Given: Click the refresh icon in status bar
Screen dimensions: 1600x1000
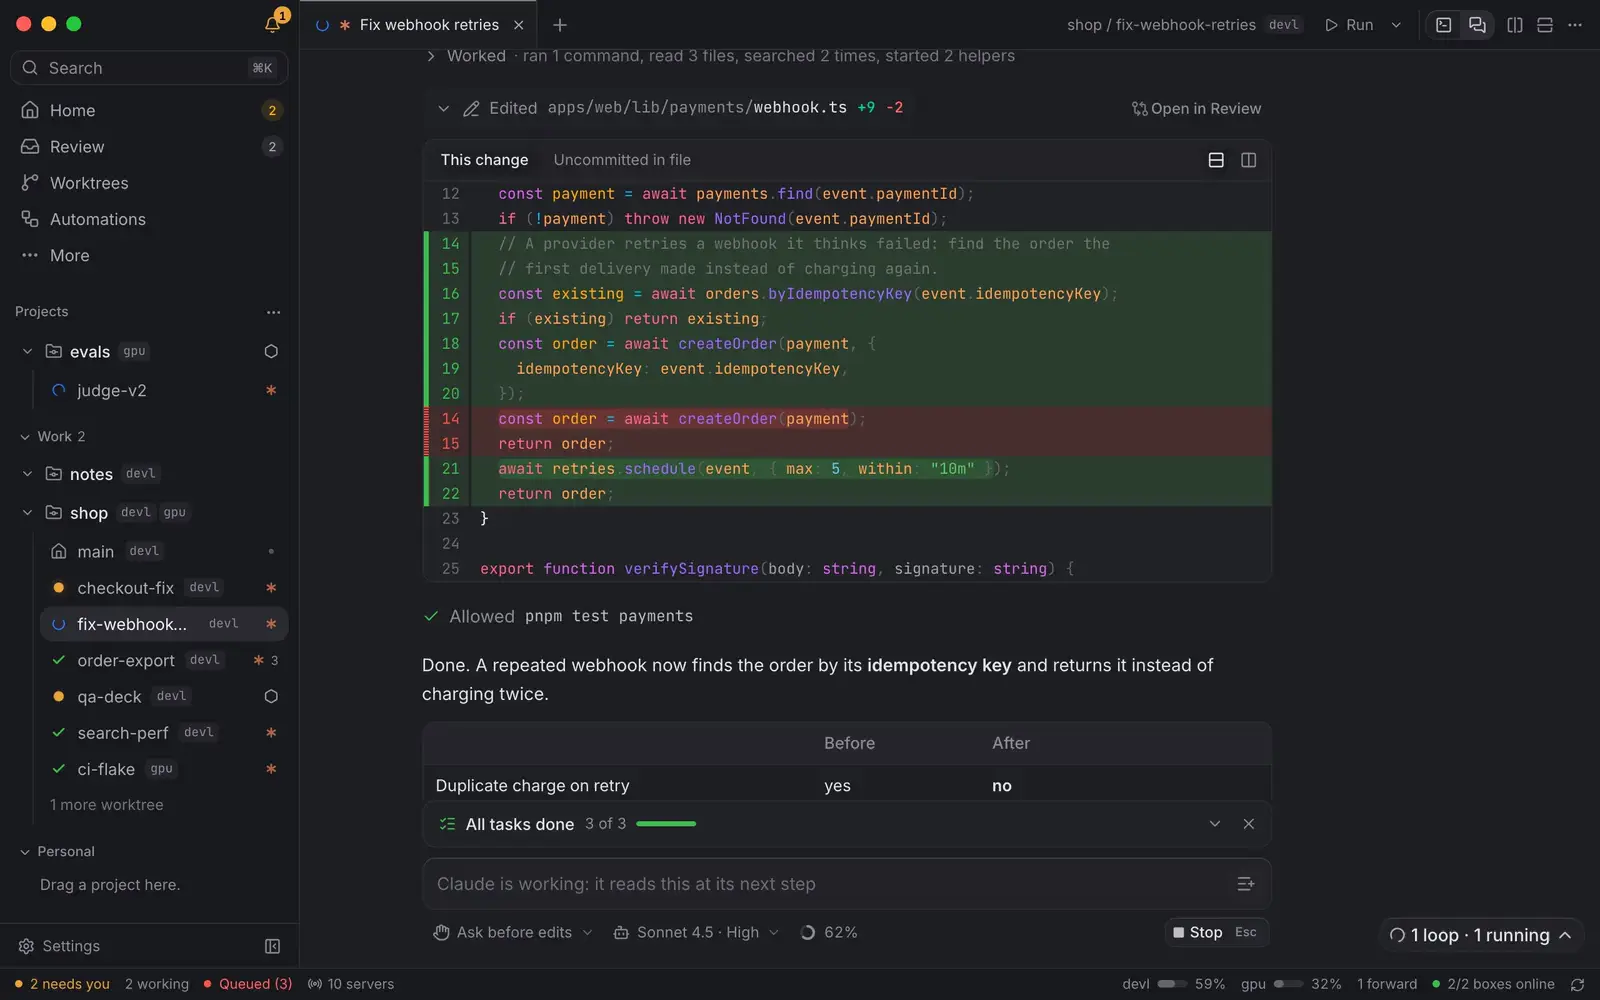Looking at the screenshot, I should [1577, 984].
